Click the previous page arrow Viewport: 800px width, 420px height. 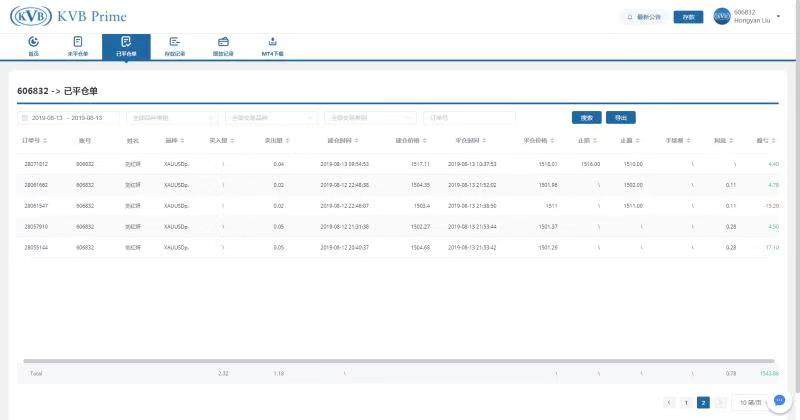(x=669, y=402)
